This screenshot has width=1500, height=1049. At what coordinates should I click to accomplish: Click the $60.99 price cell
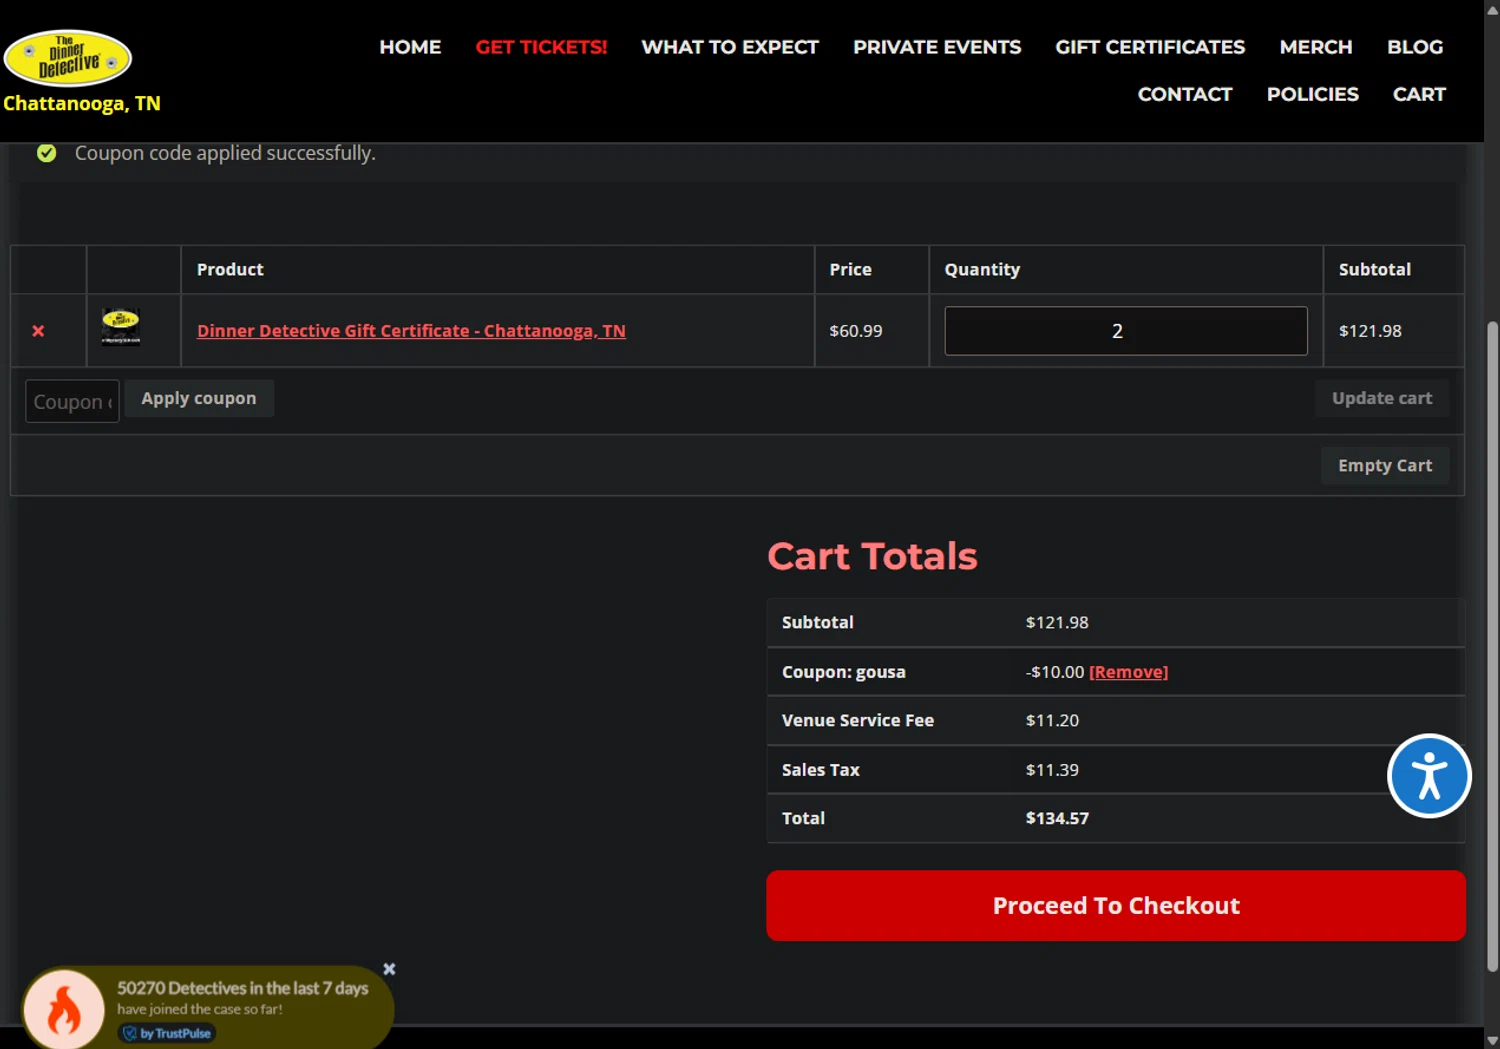(x=856, y=331)
